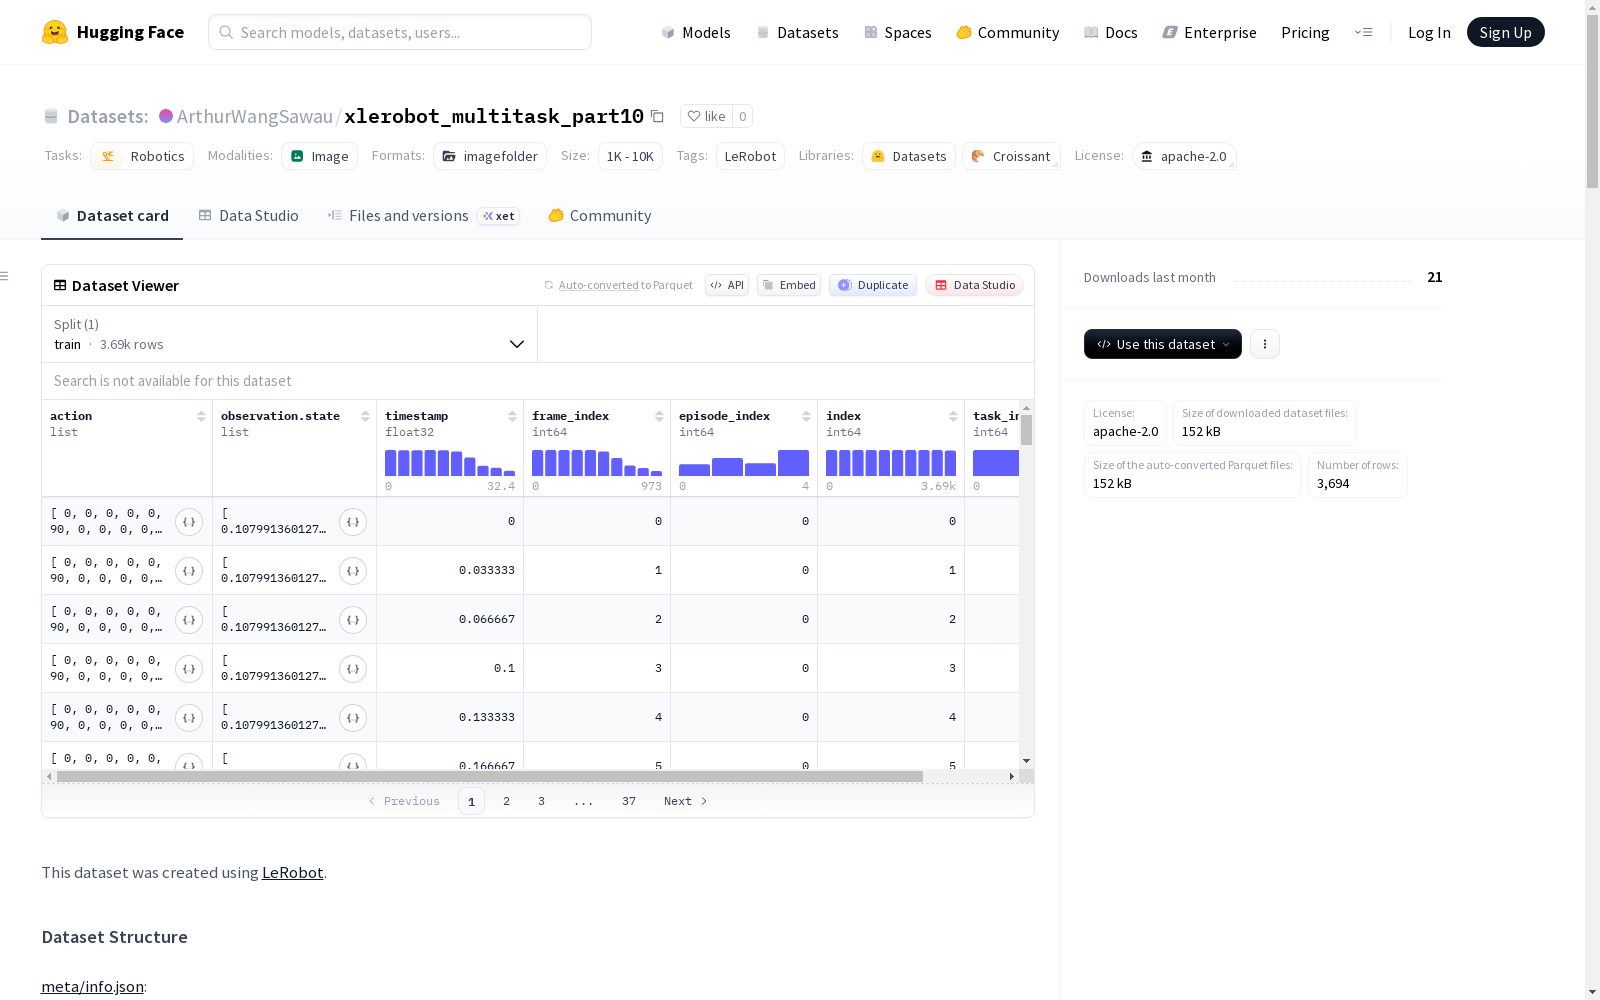Expand action cell in timestamp 0.1 row
Viewport: 1600px width, 1000px height.
[x=189, y=669]
